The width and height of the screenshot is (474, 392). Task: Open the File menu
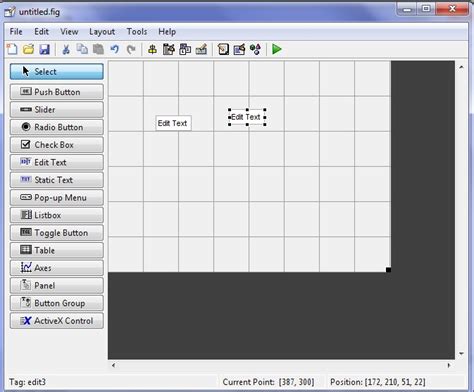[16, 32]
